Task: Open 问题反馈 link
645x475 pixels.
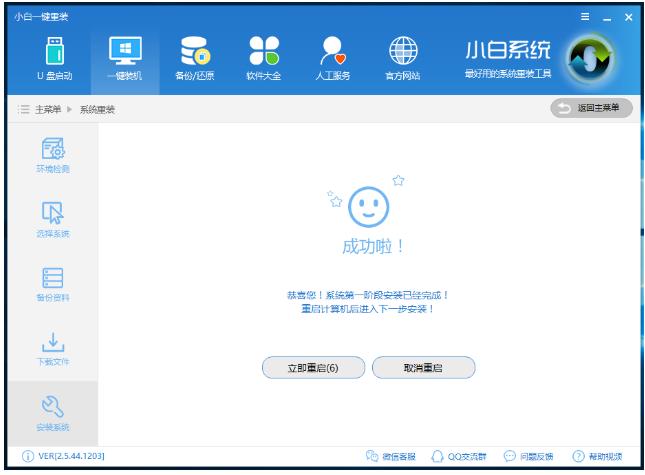Action: click(x=528, y=456)
